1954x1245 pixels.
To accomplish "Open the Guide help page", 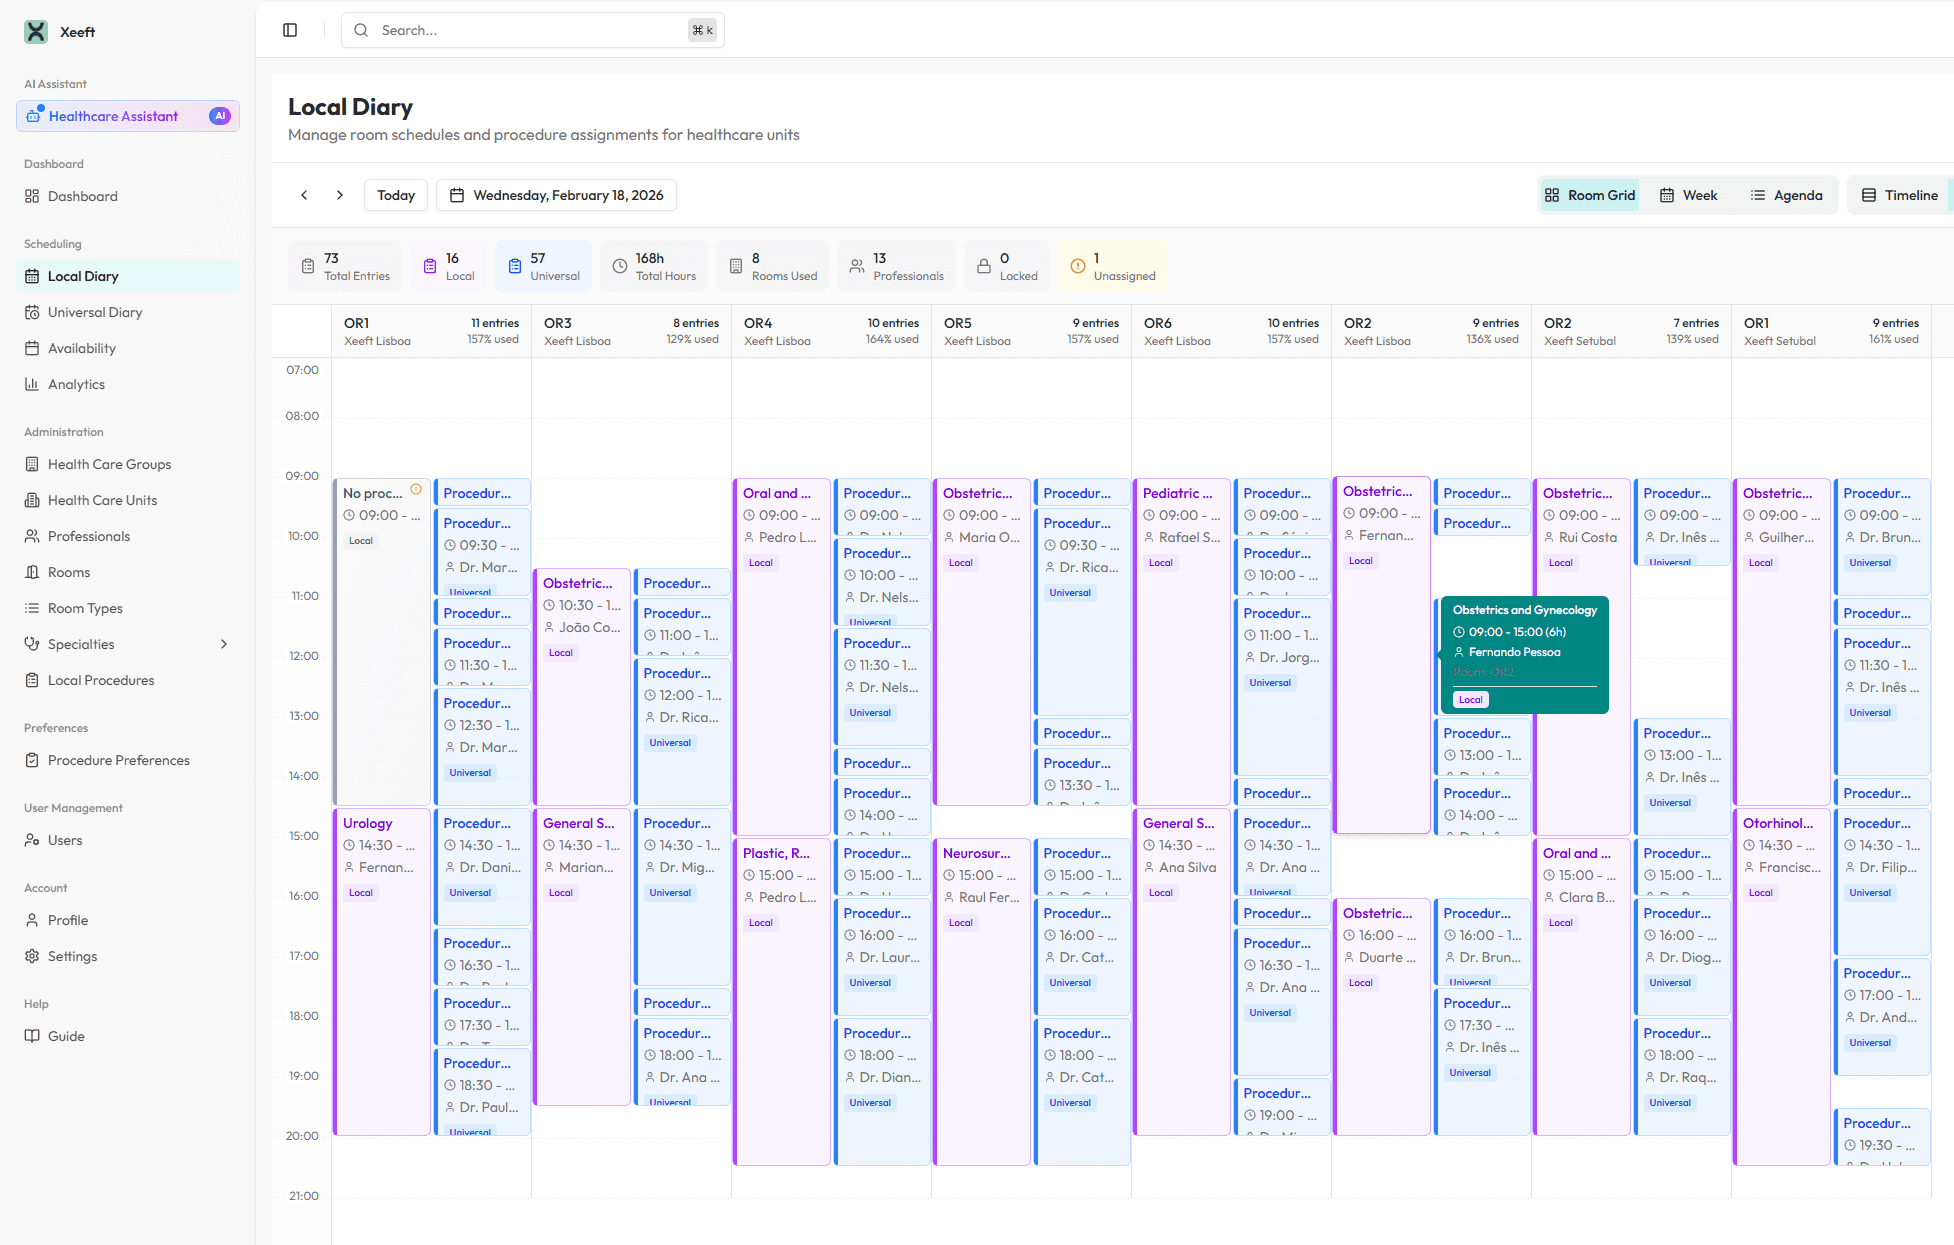I will pos(66,1036).
